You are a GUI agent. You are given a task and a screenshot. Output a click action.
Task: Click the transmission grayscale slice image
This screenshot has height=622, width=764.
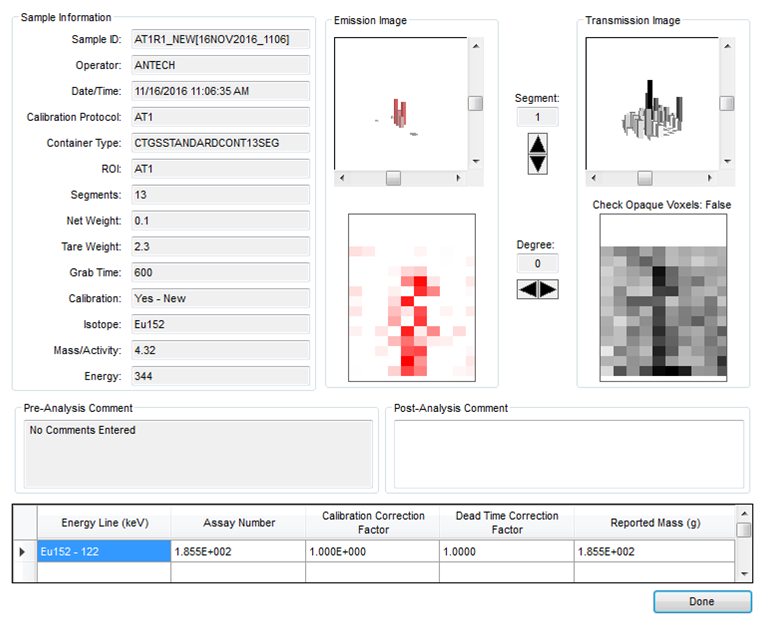[663, 297]
